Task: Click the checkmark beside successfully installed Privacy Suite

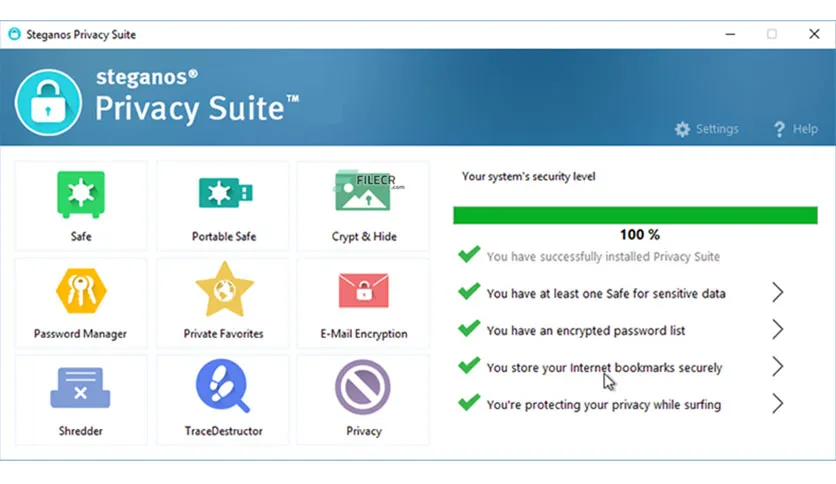Action: 469,254
